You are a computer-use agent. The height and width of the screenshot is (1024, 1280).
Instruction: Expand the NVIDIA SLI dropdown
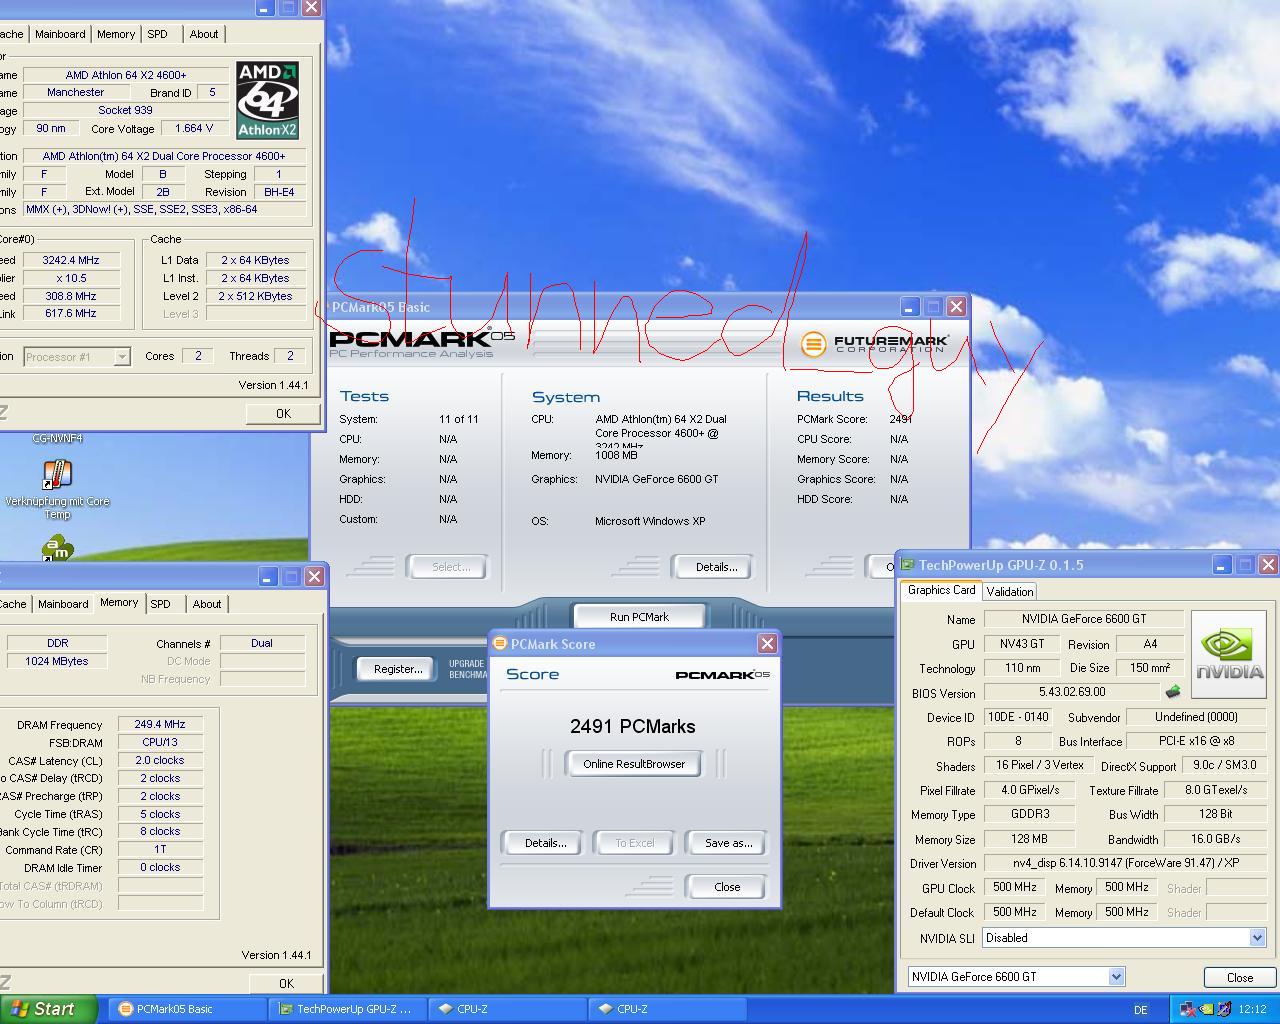point(1257,938)
